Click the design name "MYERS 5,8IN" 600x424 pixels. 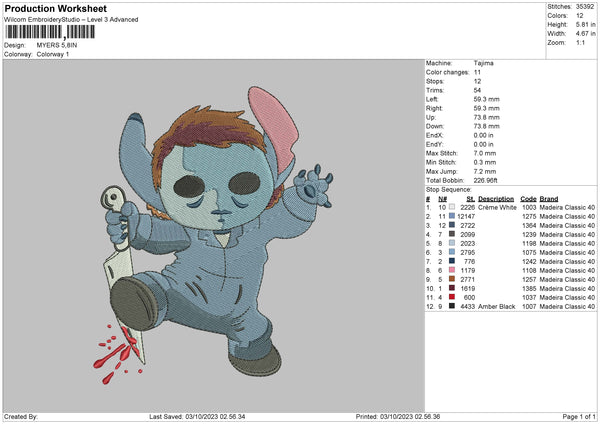pos(57,45)
